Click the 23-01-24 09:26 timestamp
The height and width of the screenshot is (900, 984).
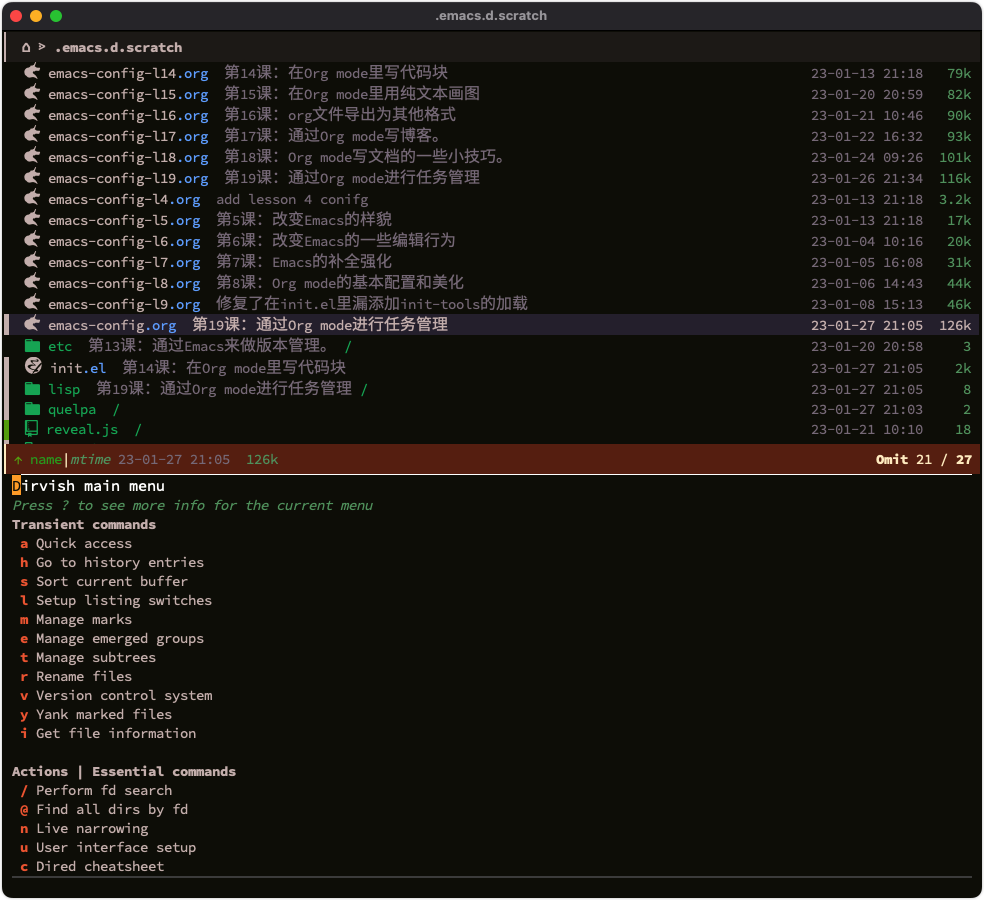coord(867,158)
